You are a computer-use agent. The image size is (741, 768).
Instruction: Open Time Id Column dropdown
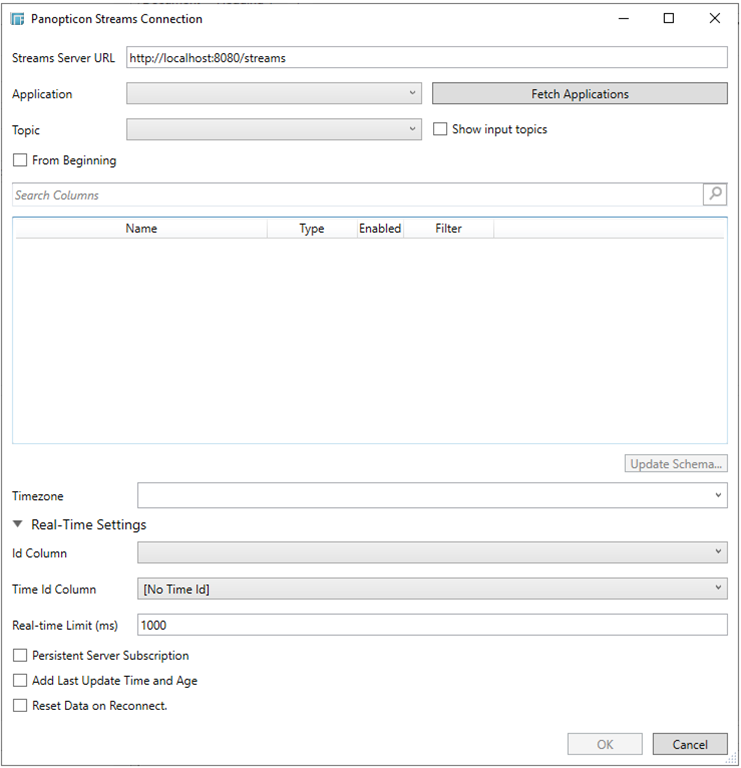[432, 588]
